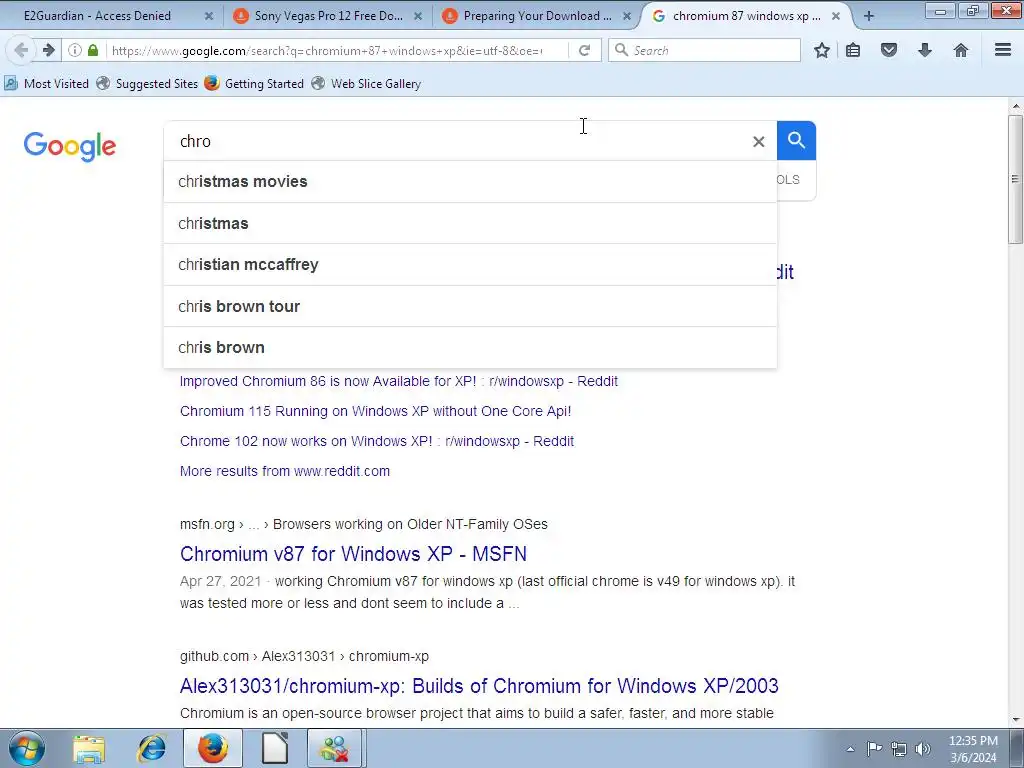Image resolution: width=1024 pixels, height=768 pixels.
Task: Open Alex313031/chromium-xp GitHub result
Action: (x=479, y=686)
